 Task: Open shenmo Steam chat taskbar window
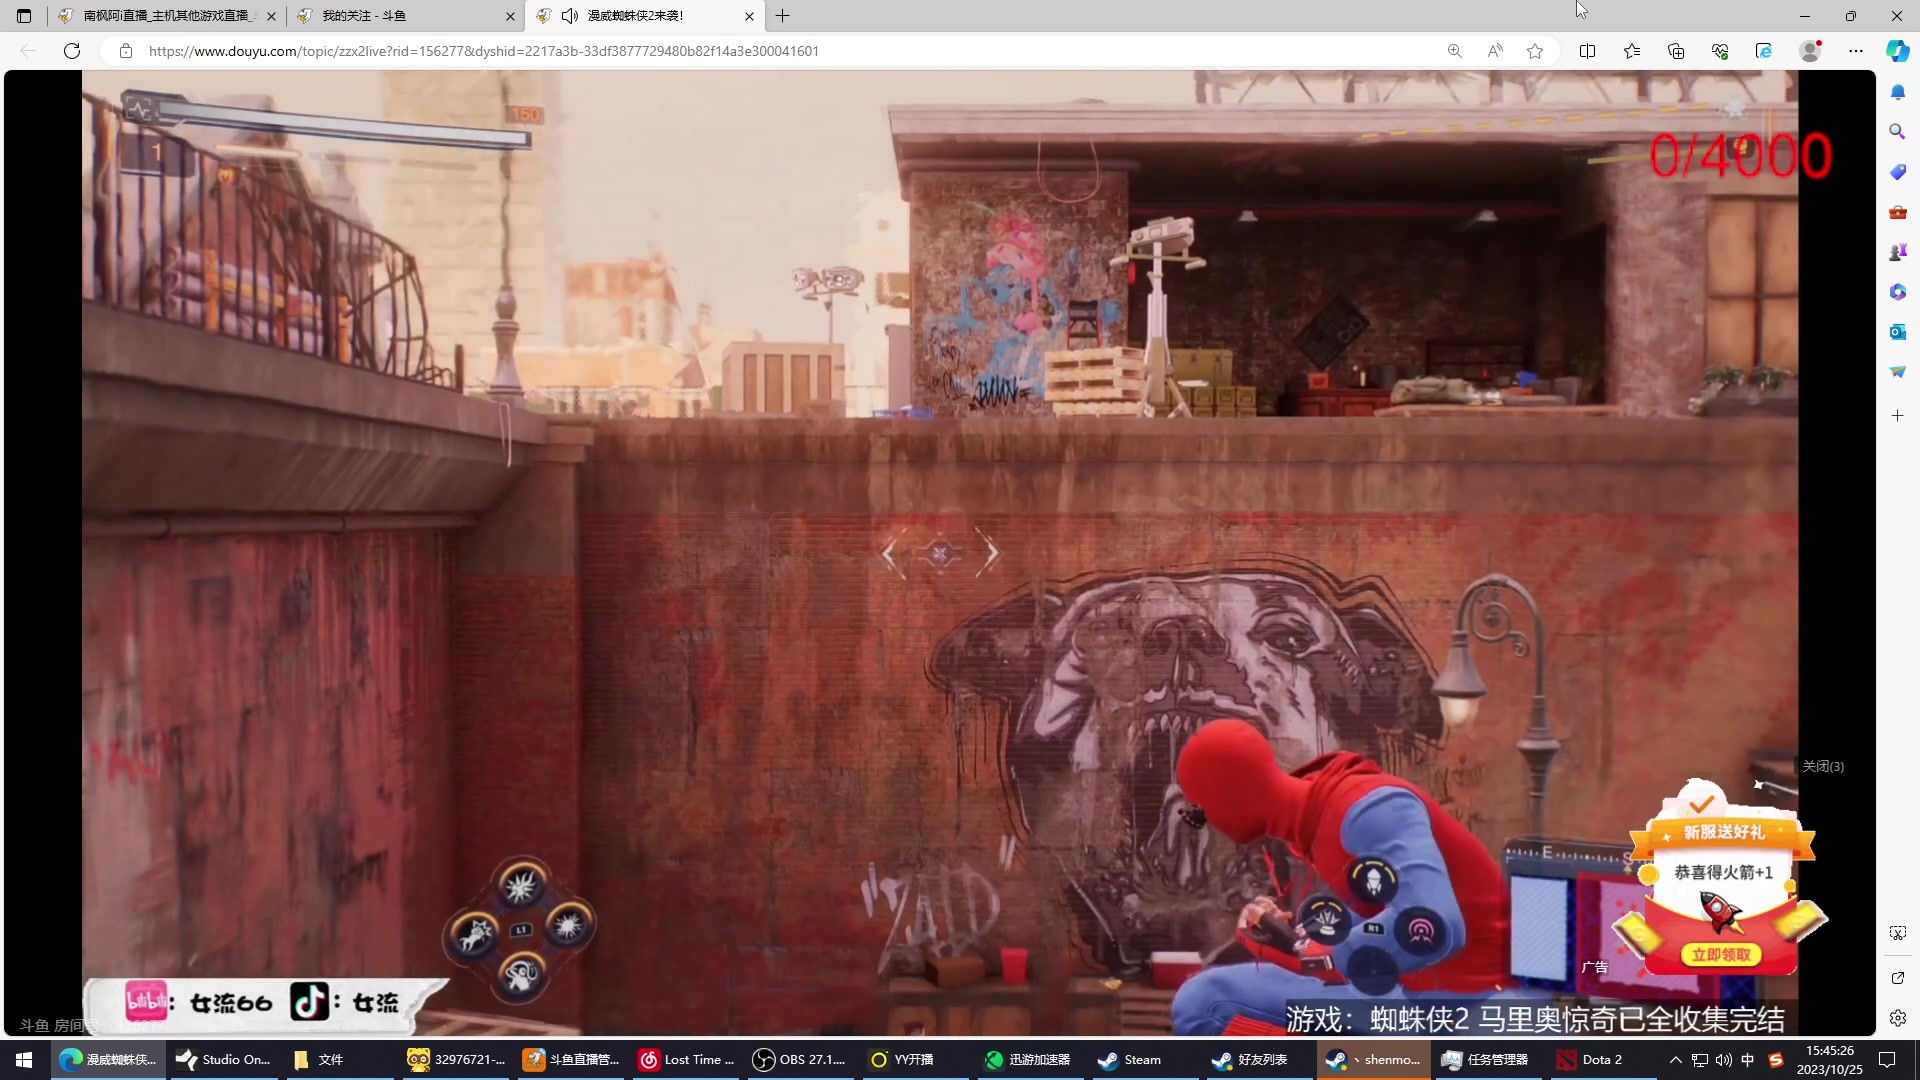click(1372, 1060)
